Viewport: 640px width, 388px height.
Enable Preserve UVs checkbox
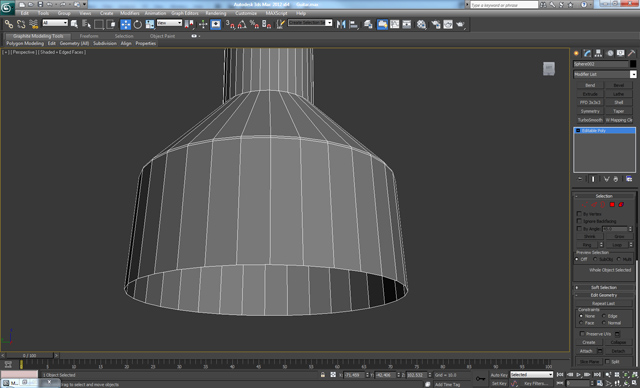pos(582,334)
